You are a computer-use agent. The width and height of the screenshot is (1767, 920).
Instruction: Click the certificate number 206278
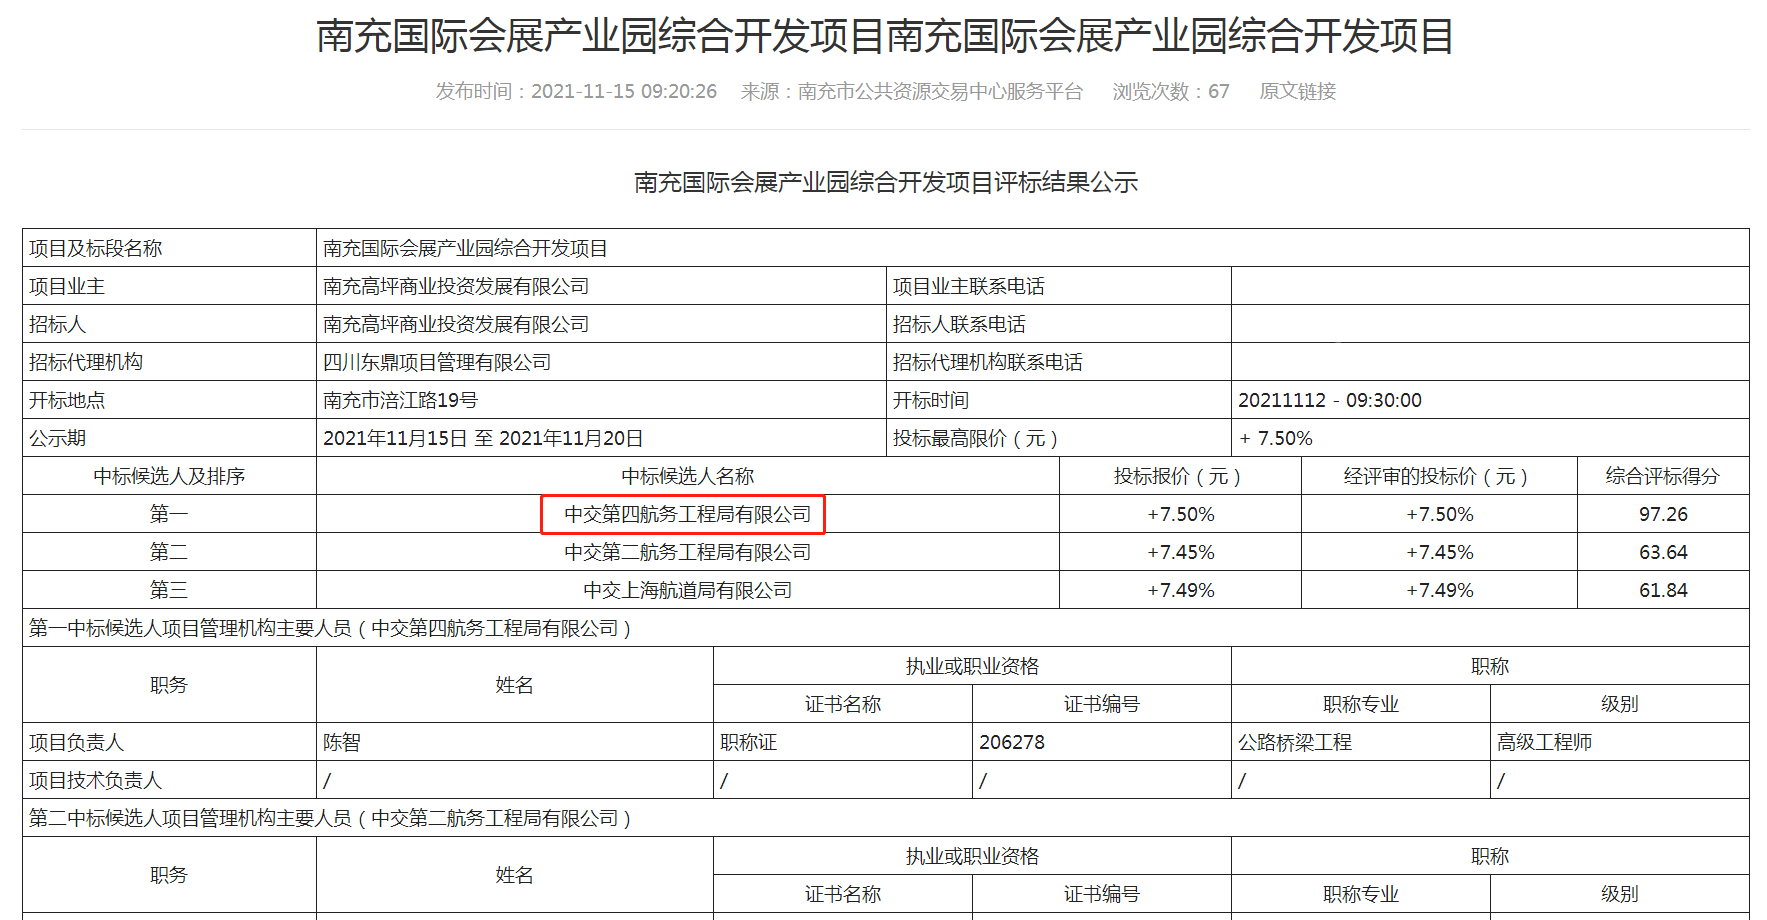pyautogui.click(x=1012, y=742)
